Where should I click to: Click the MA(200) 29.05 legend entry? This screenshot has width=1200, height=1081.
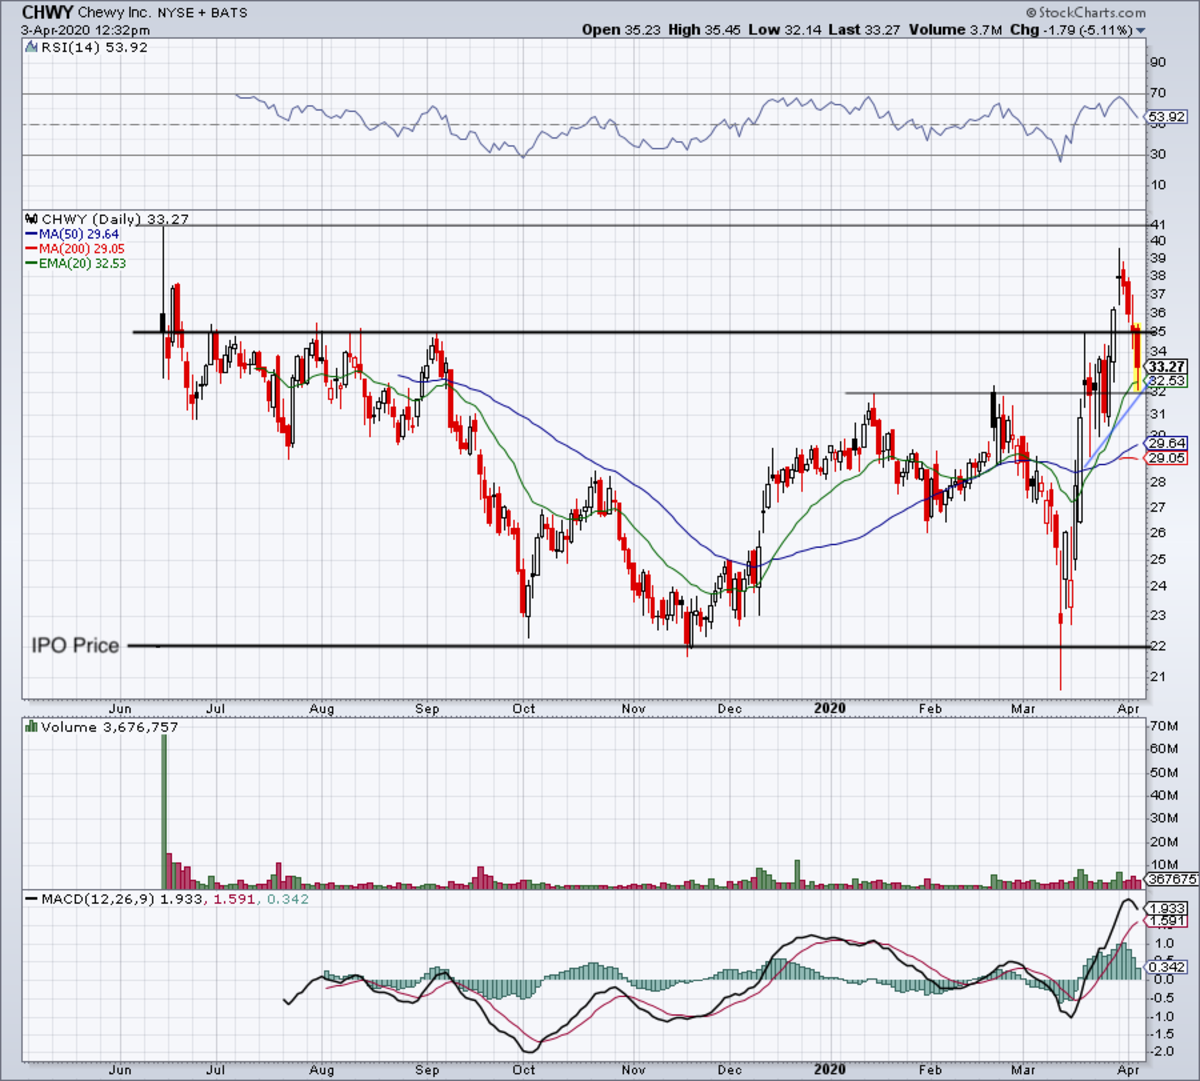(82, 248)
